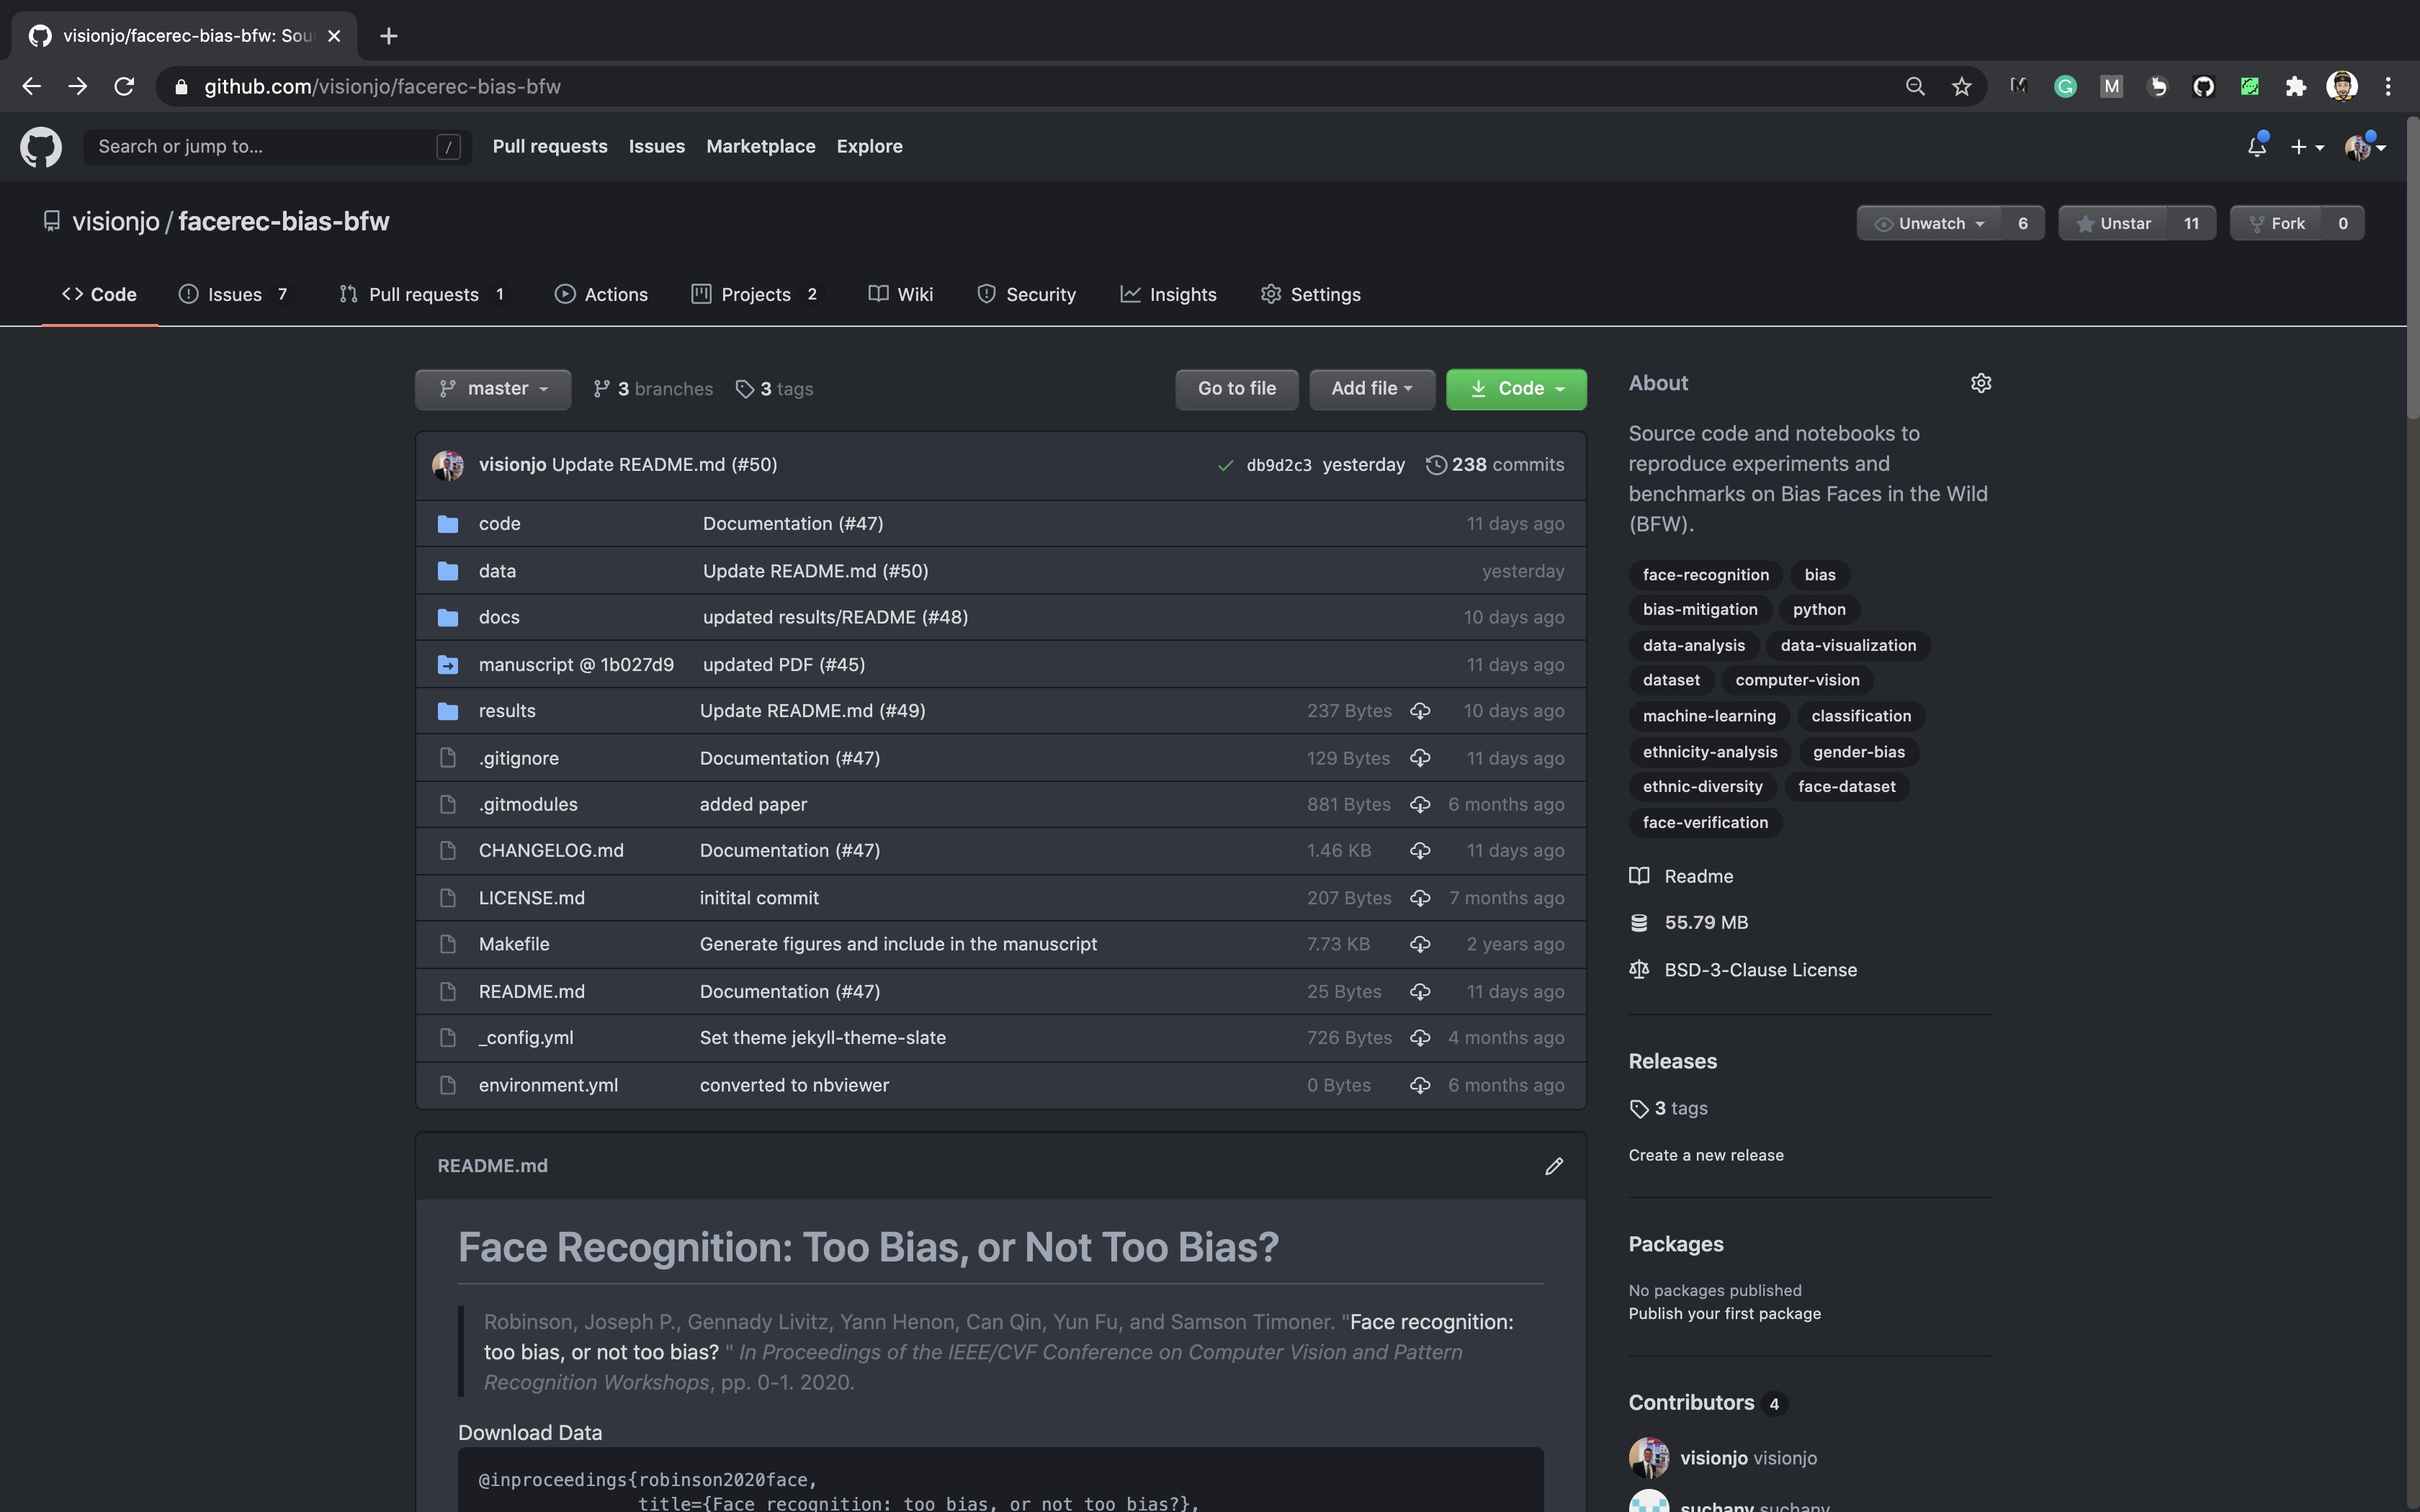The height and width of the screenshot is (1512, 2420).
Task: Expand the Add file dropdown
Action: 1371,389
